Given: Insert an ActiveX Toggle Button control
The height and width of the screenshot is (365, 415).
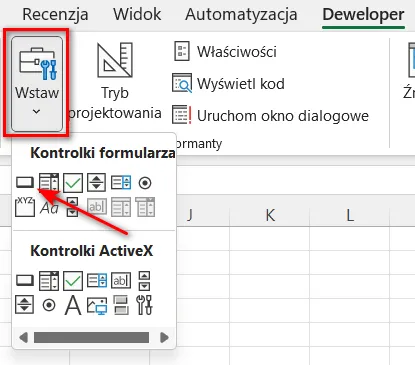Looking at the screenshot, I should tap(121, 305).
